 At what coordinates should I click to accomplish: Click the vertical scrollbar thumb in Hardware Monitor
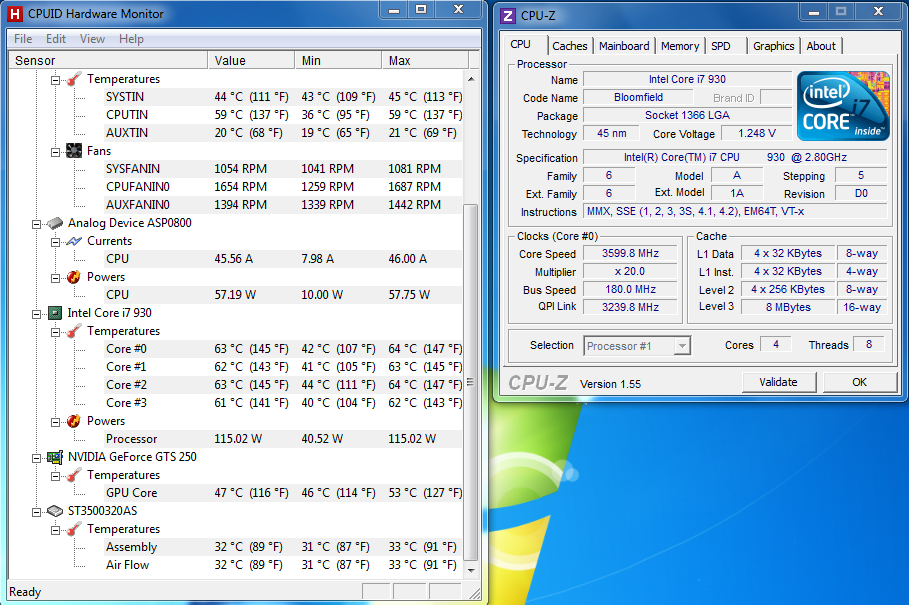471,382
